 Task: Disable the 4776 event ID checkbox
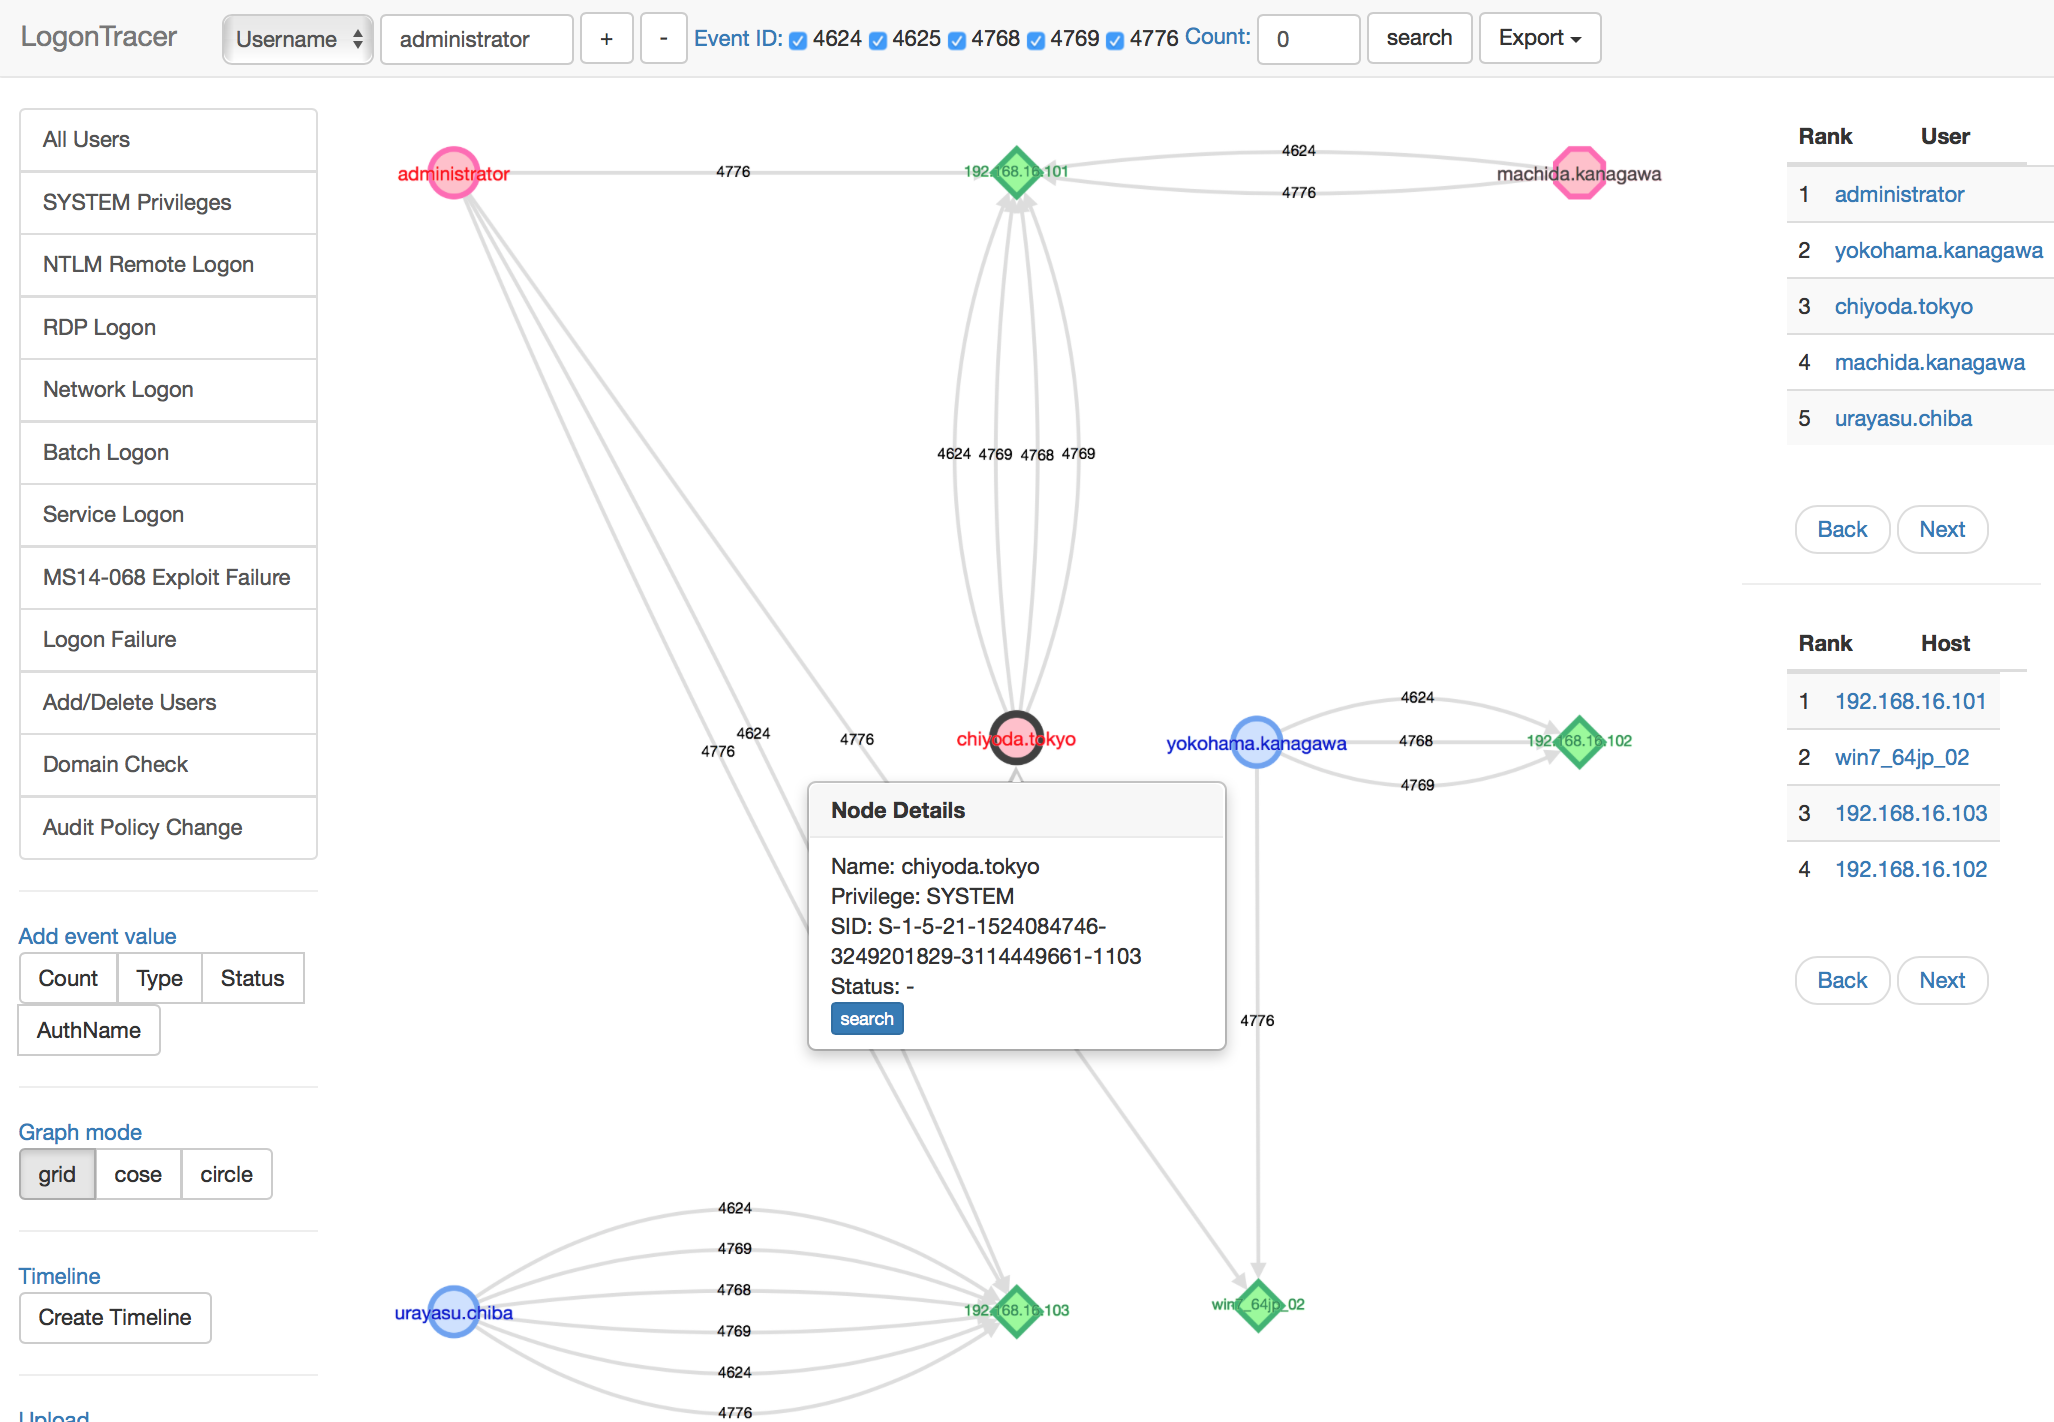click(1115, 40)
